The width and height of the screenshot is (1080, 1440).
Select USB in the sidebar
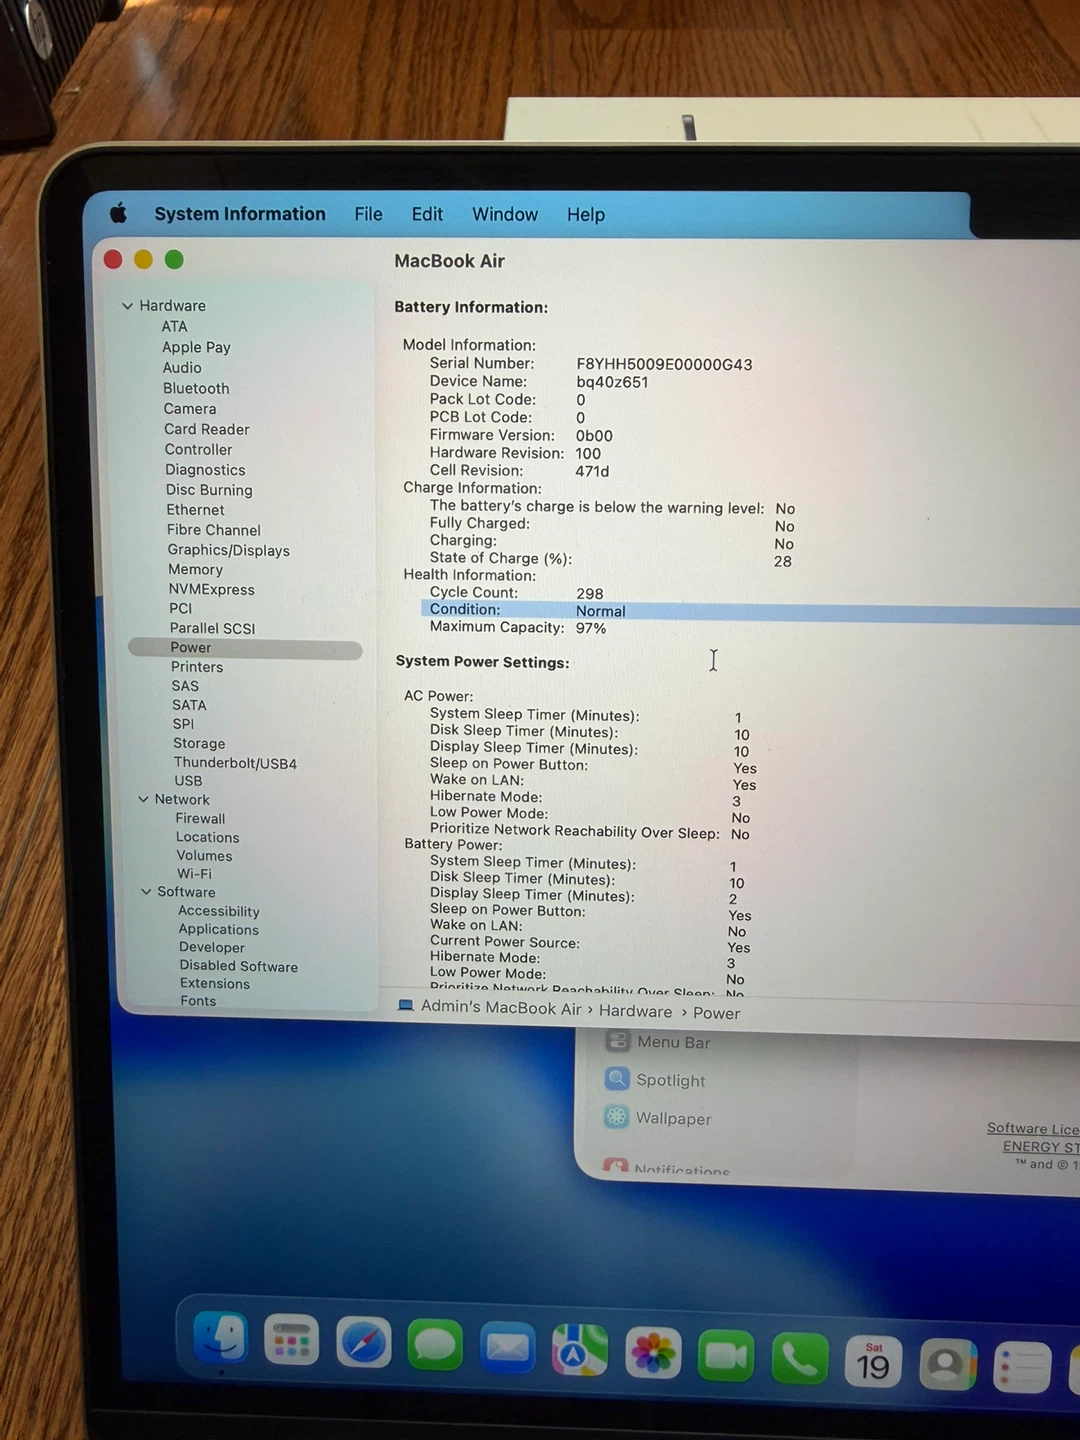[188, 781]
